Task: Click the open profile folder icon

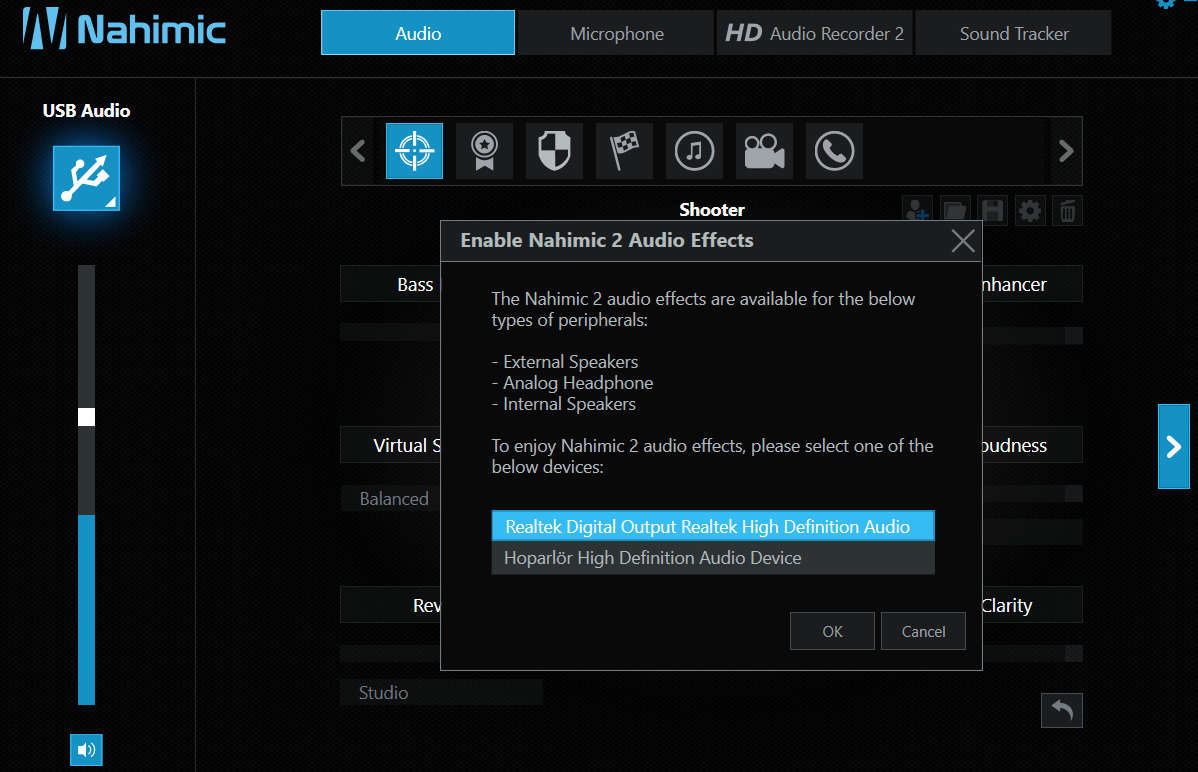Action: (955, 210)
